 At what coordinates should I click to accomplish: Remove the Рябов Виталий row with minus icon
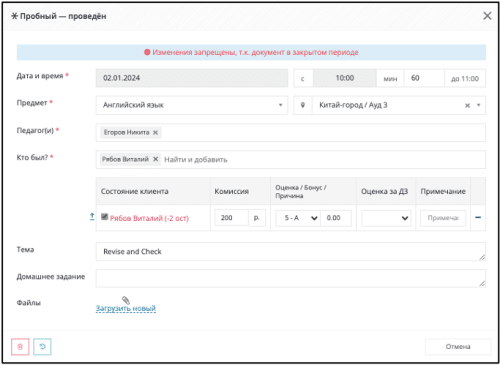tap(478, 217)
